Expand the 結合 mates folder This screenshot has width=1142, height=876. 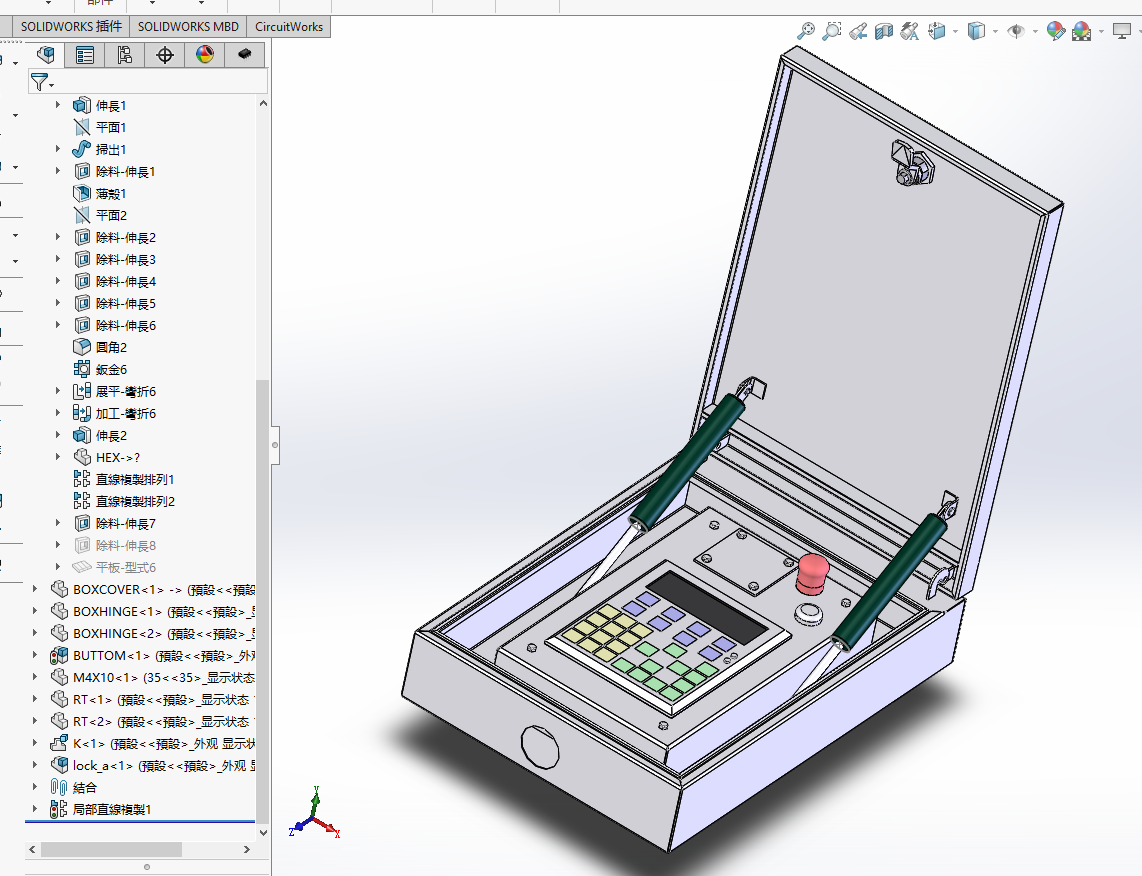click(x=37, y=788)
